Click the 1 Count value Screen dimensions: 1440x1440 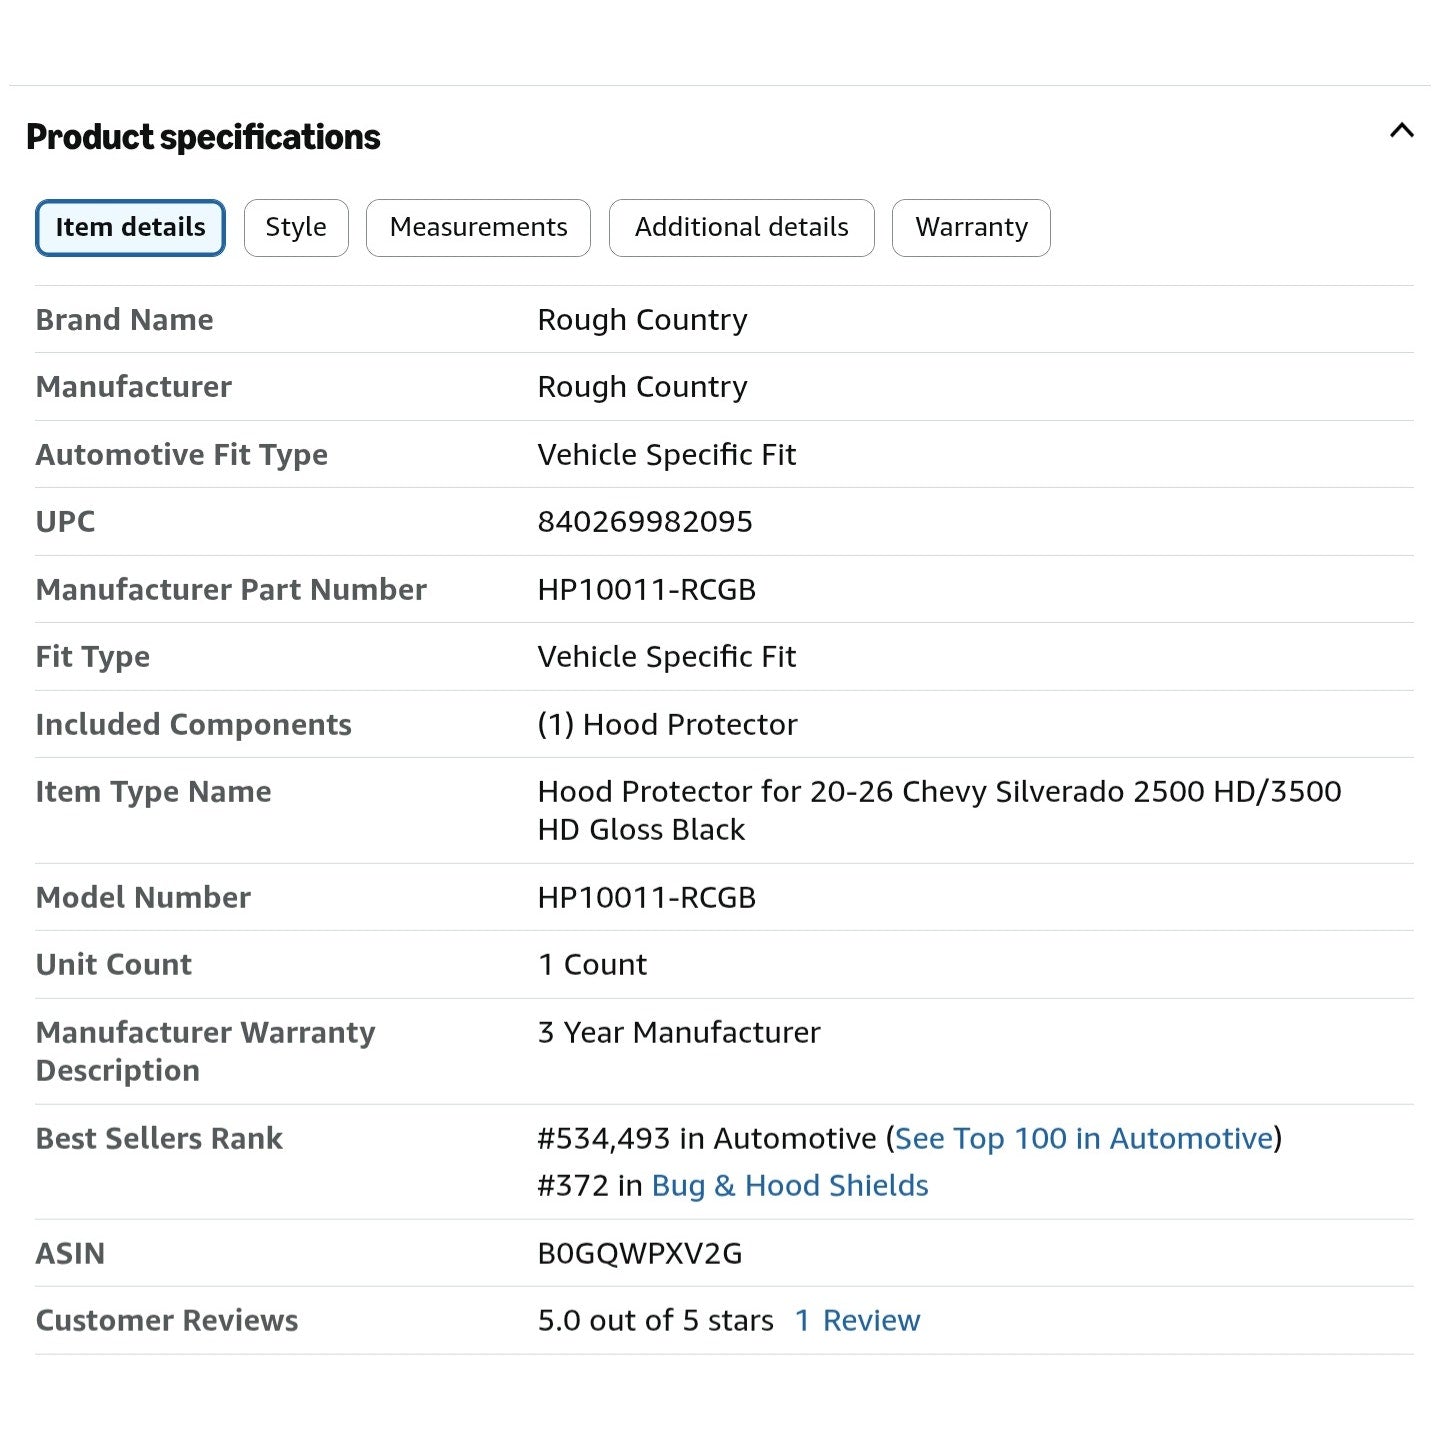pos(592,965)
